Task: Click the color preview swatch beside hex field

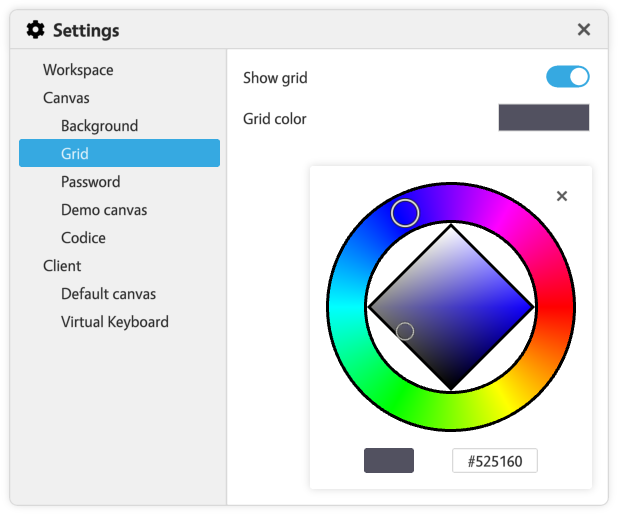Action: click(x=389, y=460)
